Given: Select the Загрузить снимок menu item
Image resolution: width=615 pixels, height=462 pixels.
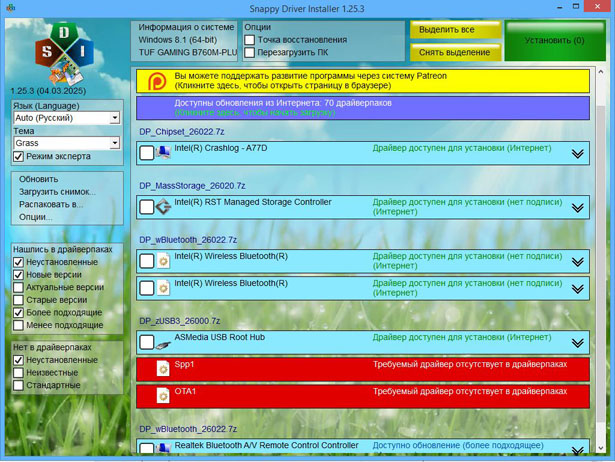Looking at the screenshot, I should tap(57, 191).
